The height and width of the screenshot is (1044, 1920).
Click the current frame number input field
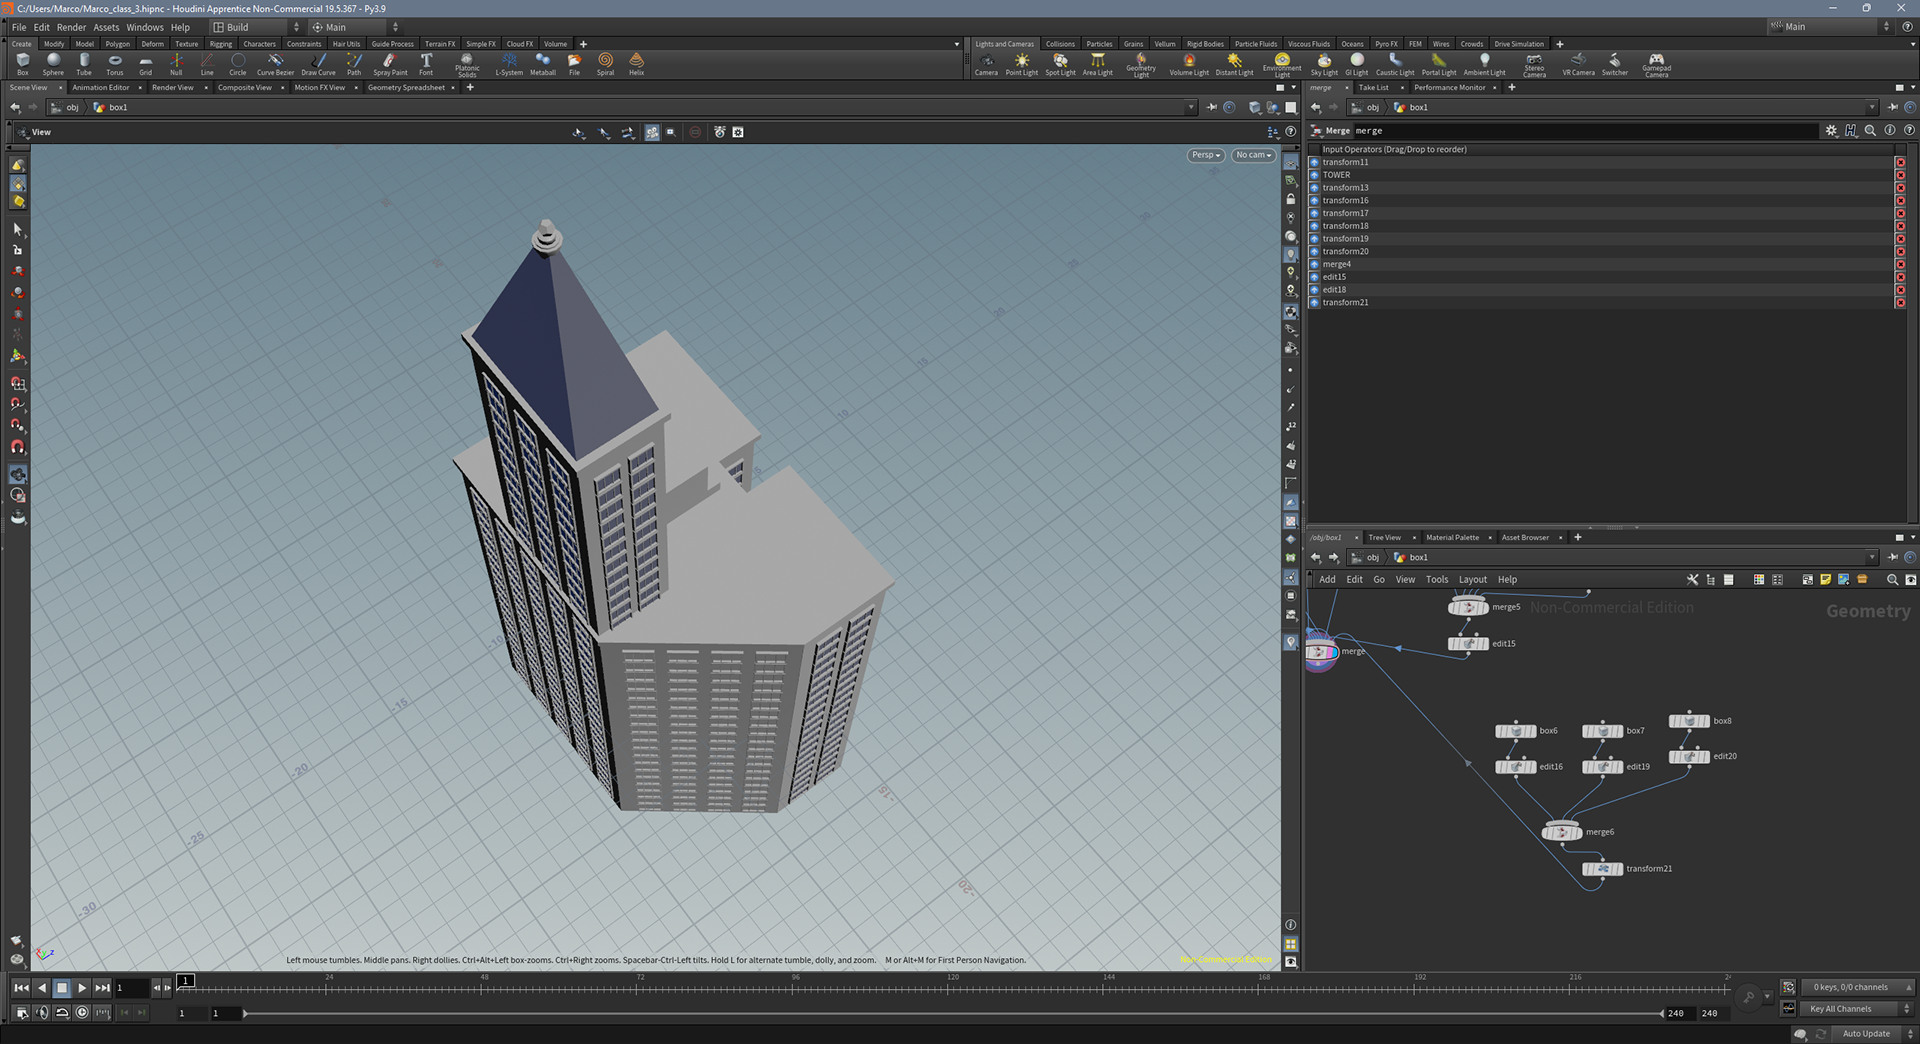coord(131,988)
